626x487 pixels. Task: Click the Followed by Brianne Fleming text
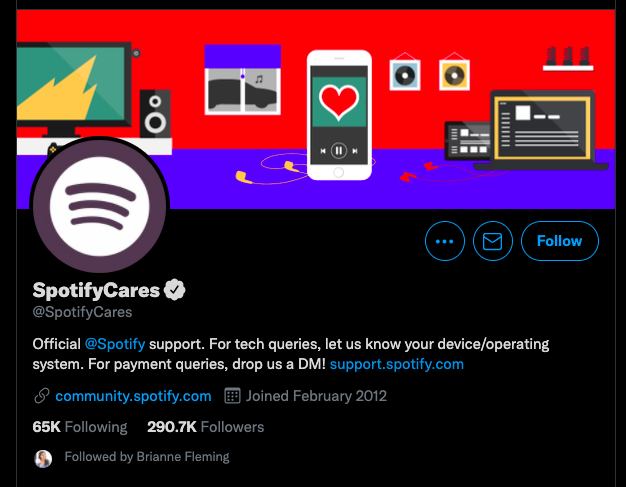coord(147,457)
